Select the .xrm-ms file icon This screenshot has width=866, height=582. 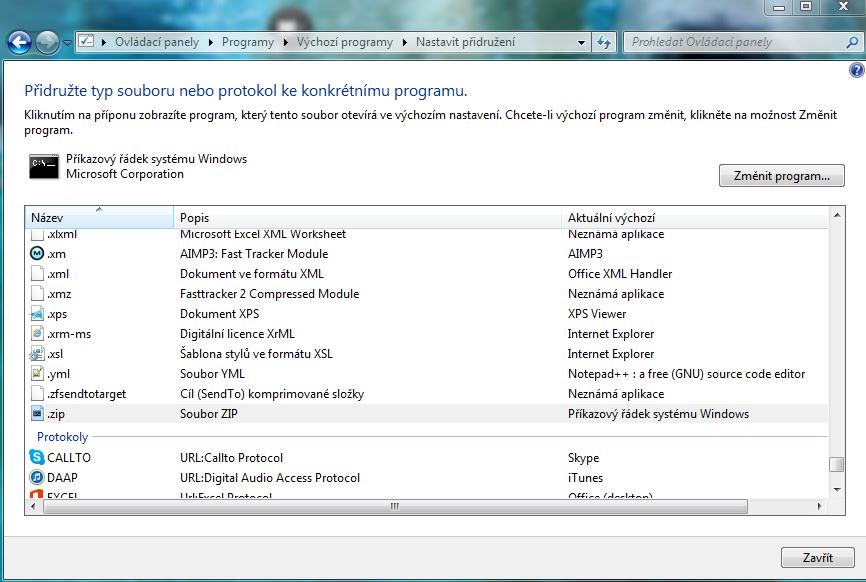(x=36, y=334)
